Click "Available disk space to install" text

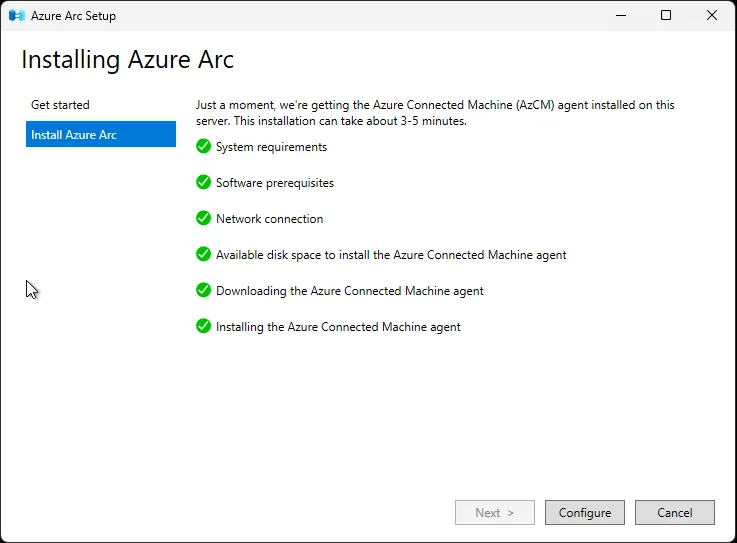point(293,255)
